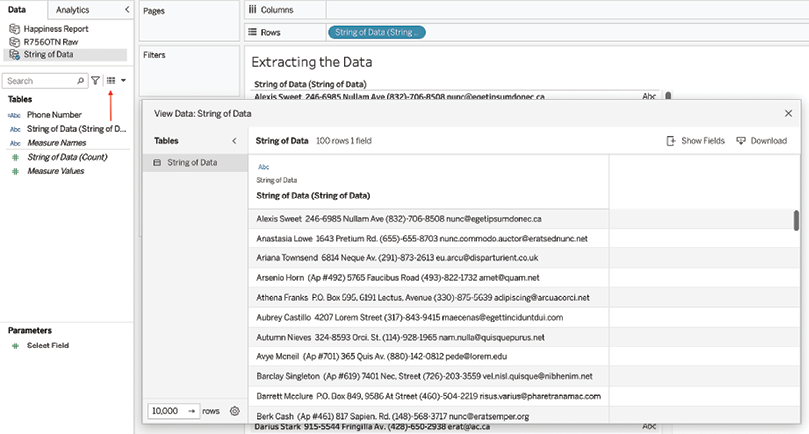Click the Athena Franks row
The height and width of the screenshot is (434, 809).
428,297
